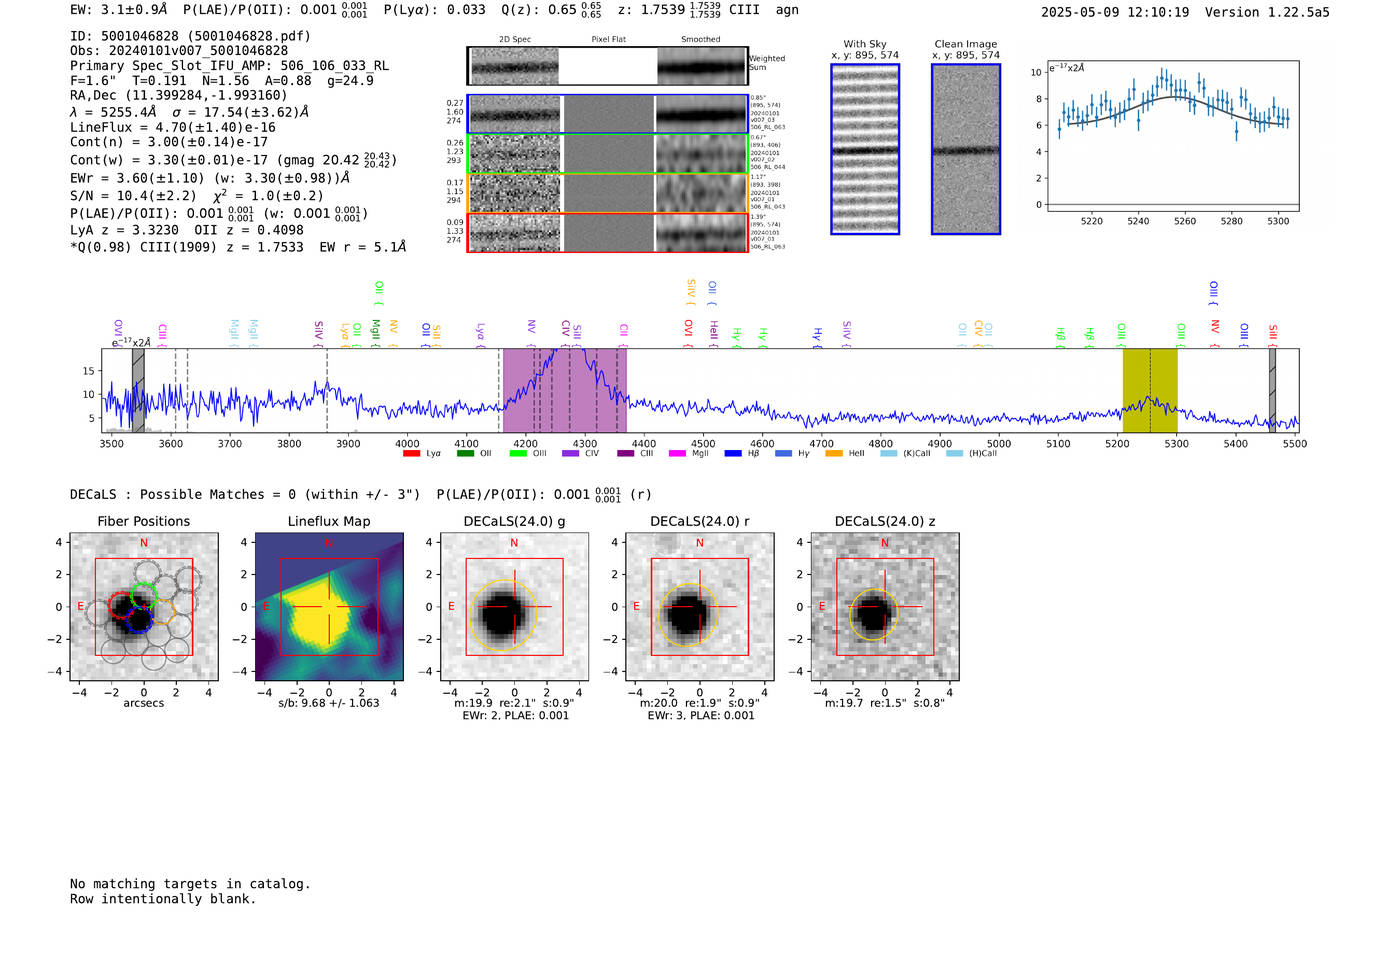The image size is (1400, 953).
Task: Click the Version 1.22.5a5 label
Action: click(1267, 13)
